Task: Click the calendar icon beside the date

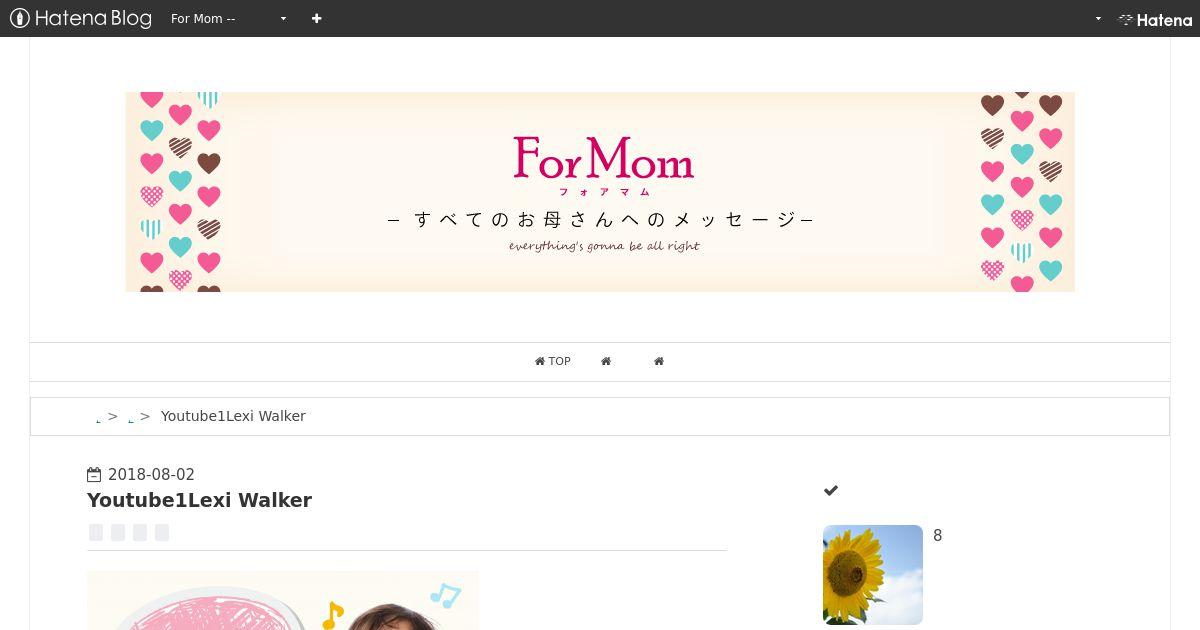Action: [x=94, y=475]
